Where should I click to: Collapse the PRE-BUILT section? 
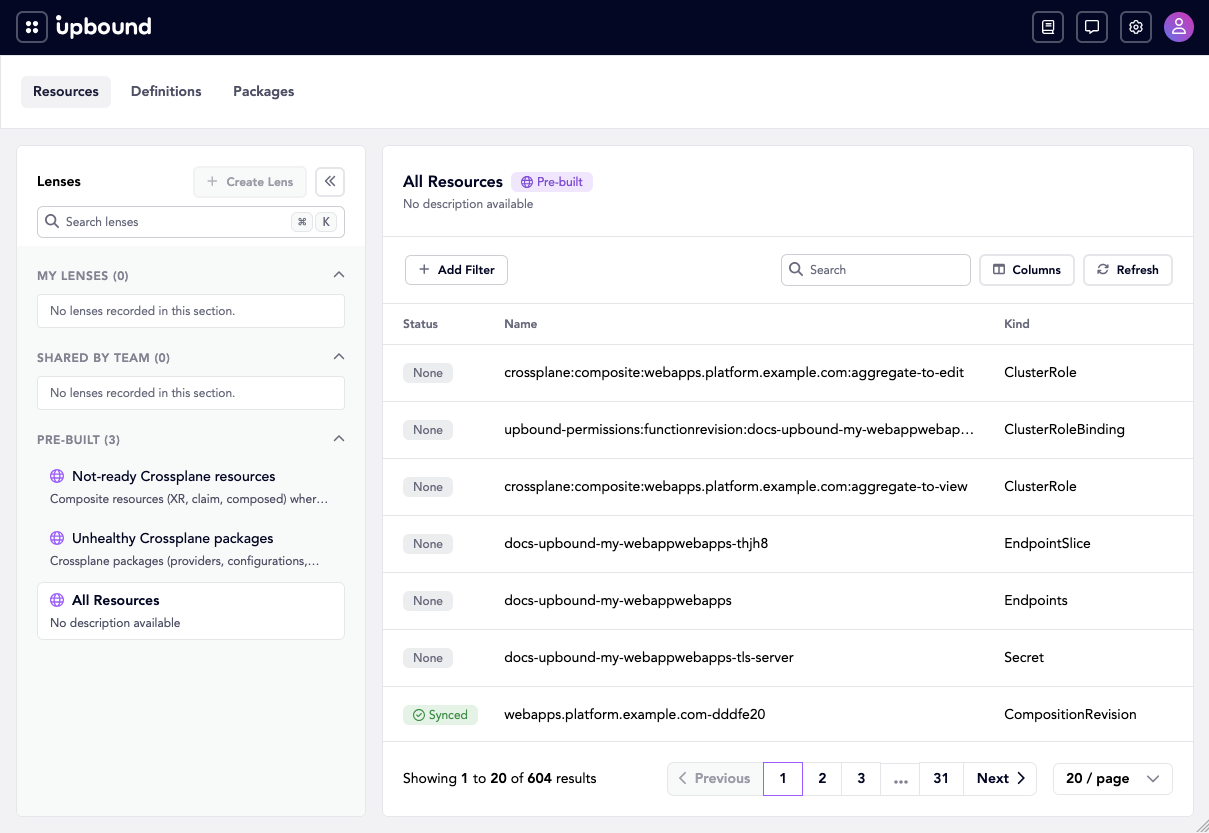tap(339, 439)
